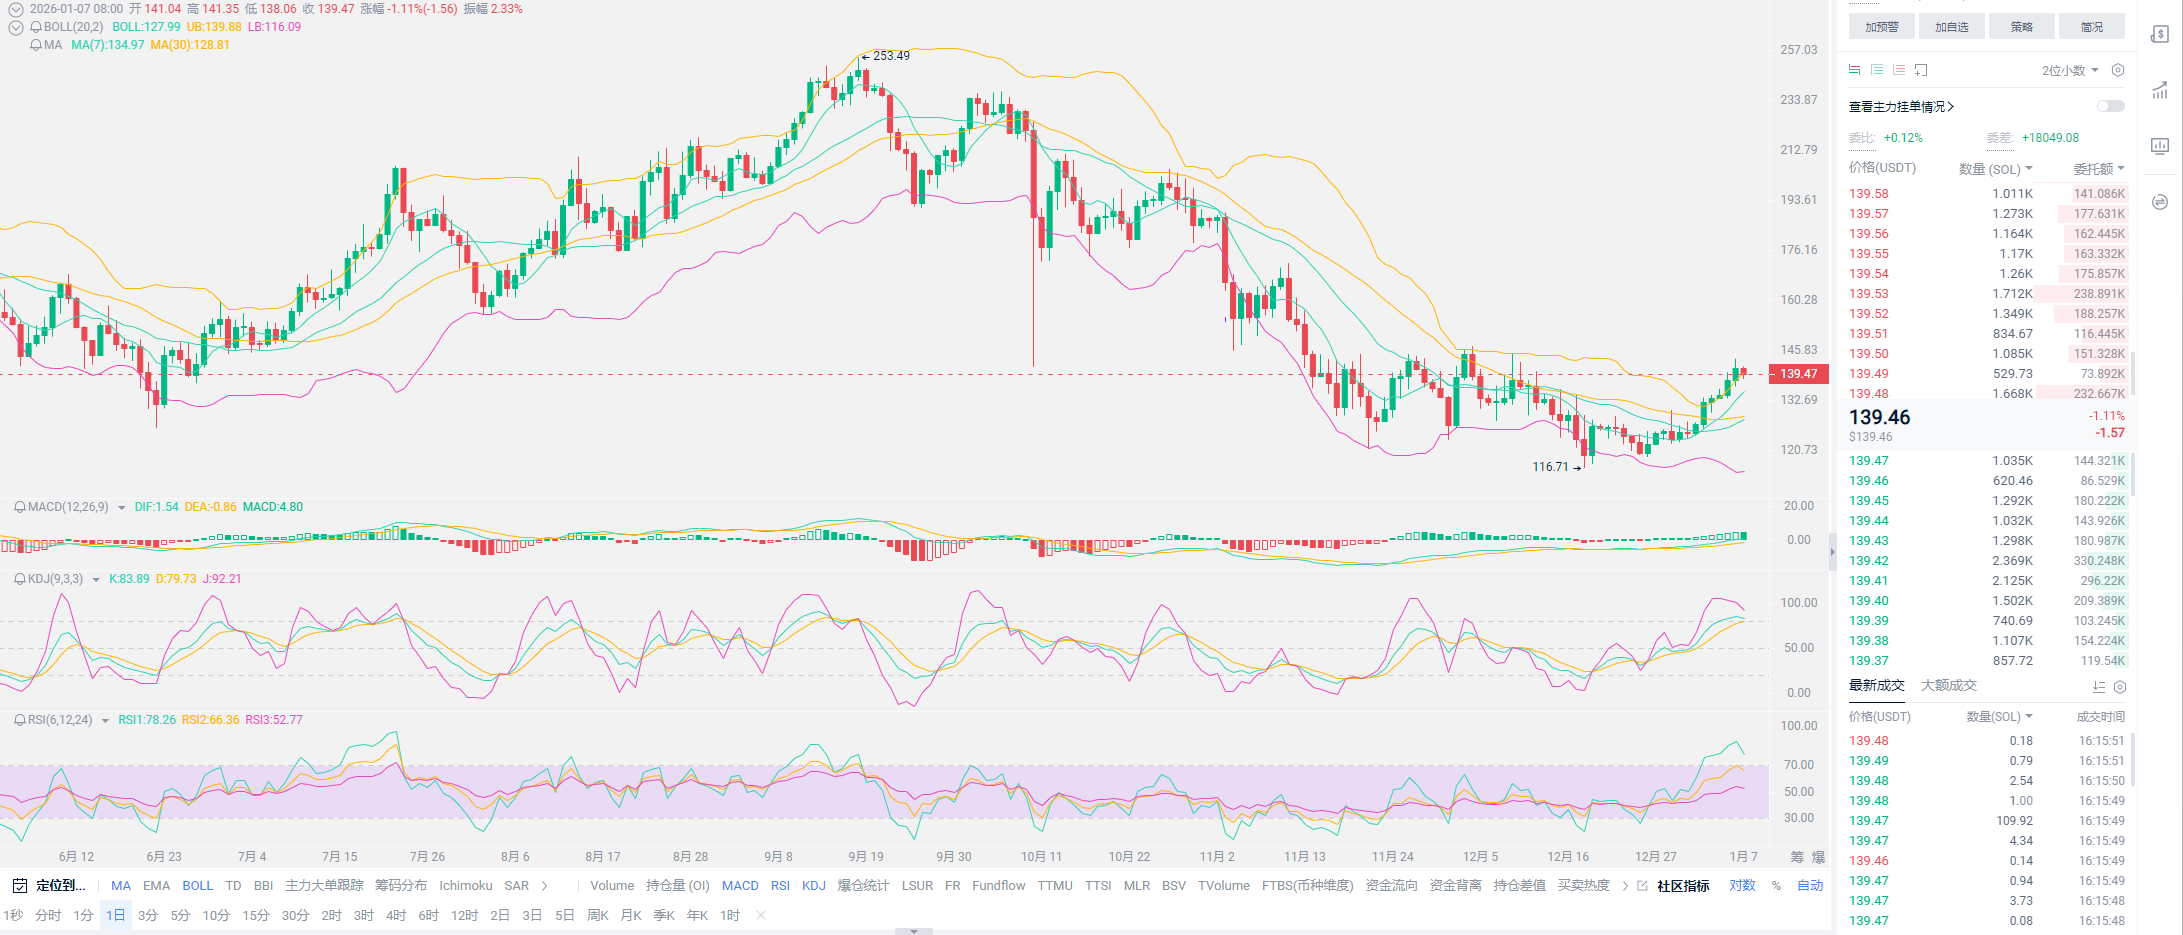This screenshot has width=2183, height=935.
Task: Click the 加预警 button
Action: [x=1881, y=27]
